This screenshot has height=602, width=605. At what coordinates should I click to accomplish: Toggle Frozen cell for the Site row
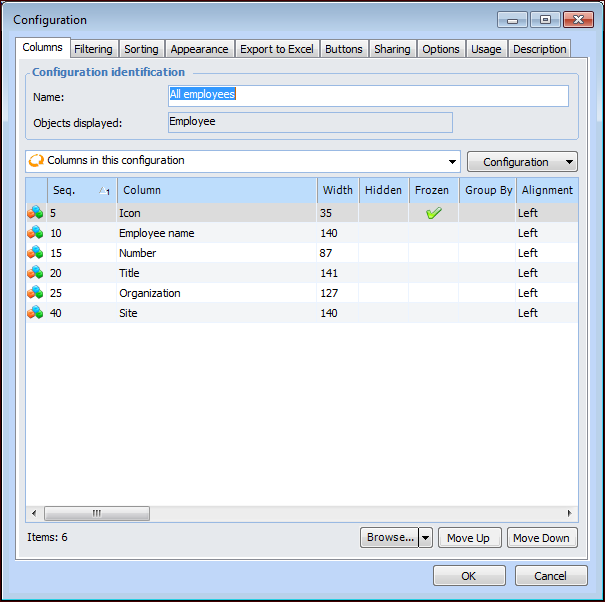pyautogui.click(x=434, y=313)
